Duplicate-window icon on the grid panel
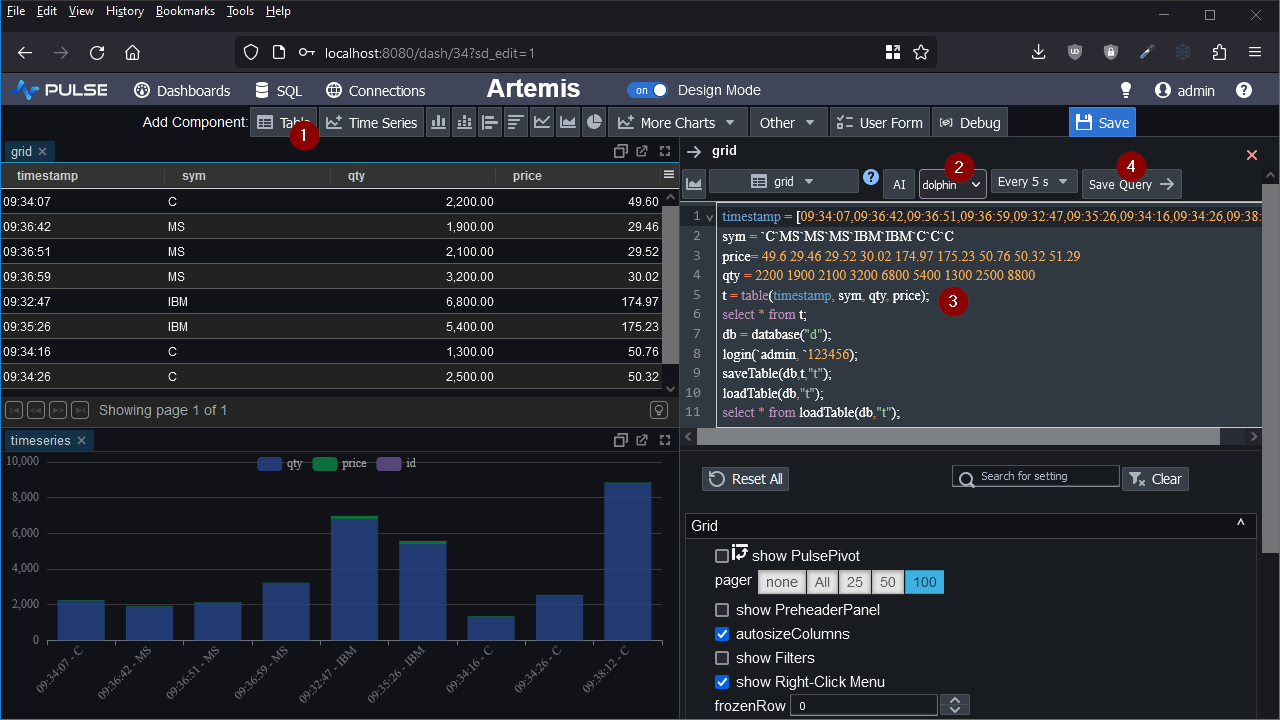The height and width of the screenshot is (720, 1280). coord(620,151)
